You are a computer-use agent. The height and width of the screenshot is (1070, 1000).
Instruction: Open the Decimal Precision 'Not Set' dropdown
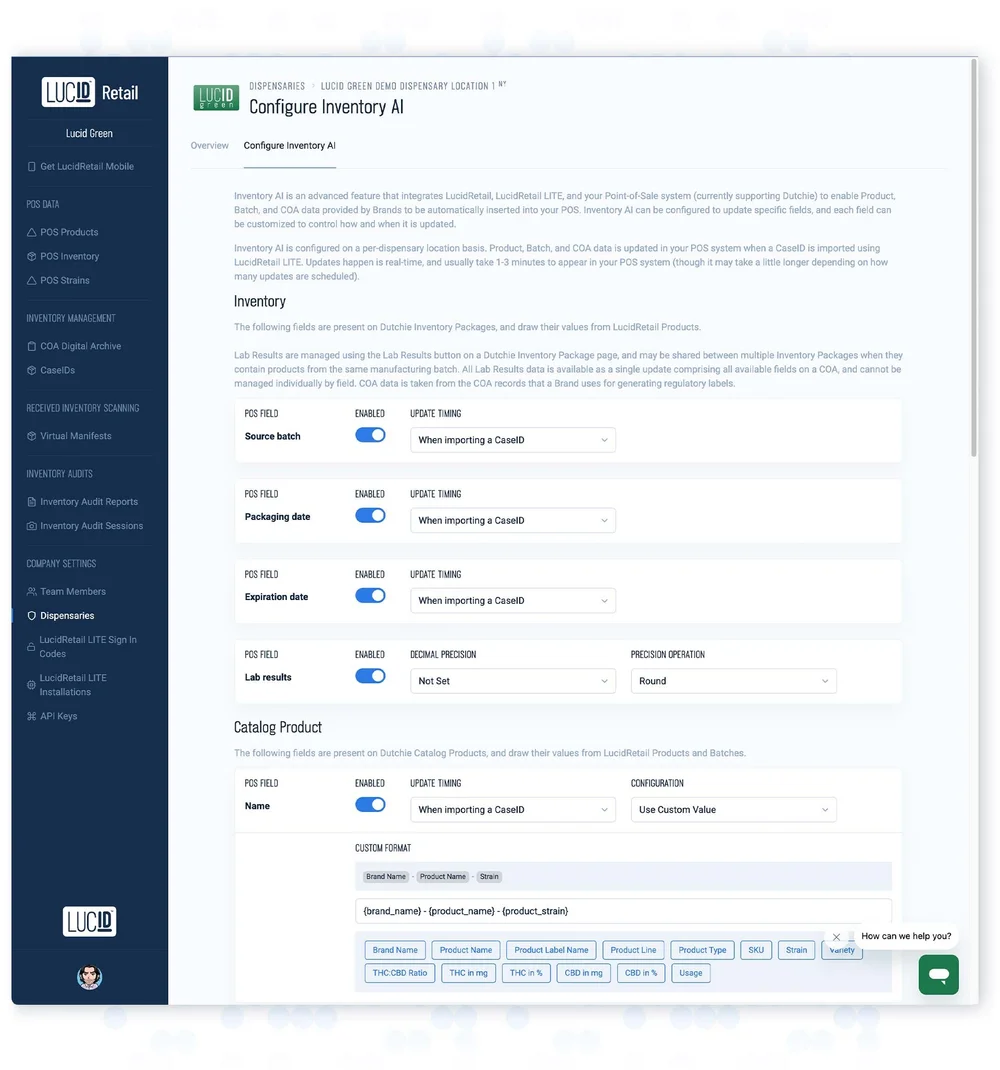(513, 681)
